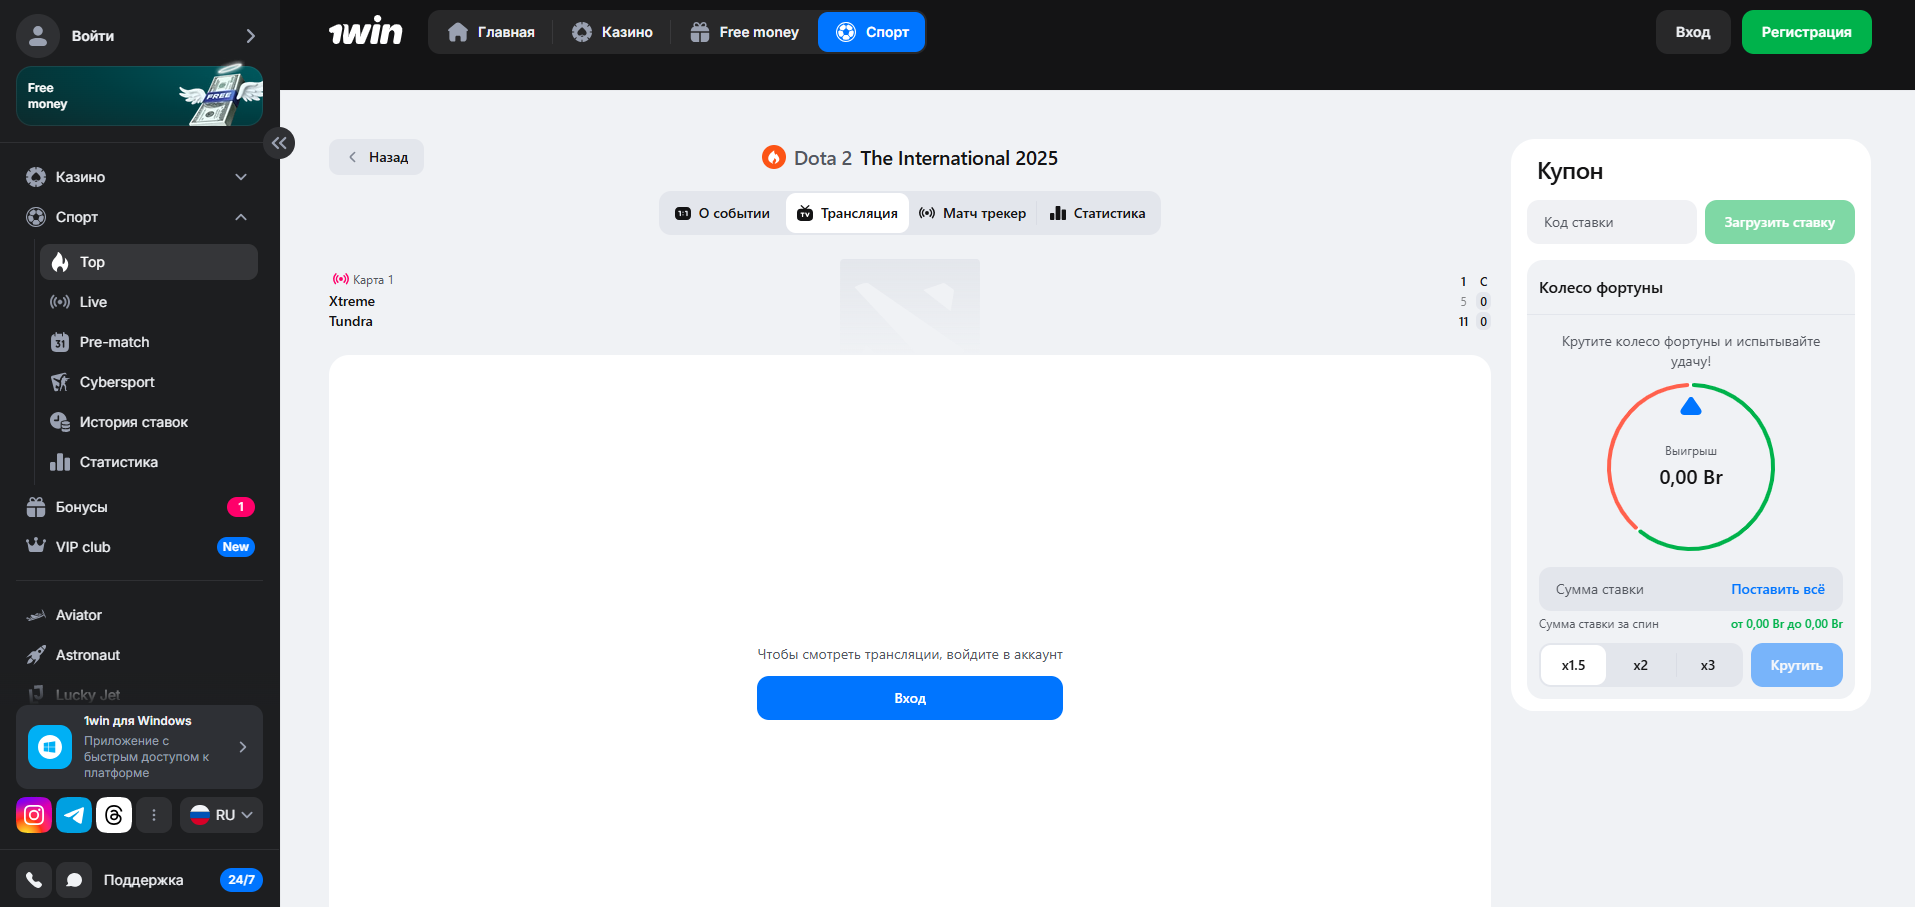
Task: Collapse the sidebar with double-chevron icon
Action: pos(279,143)
